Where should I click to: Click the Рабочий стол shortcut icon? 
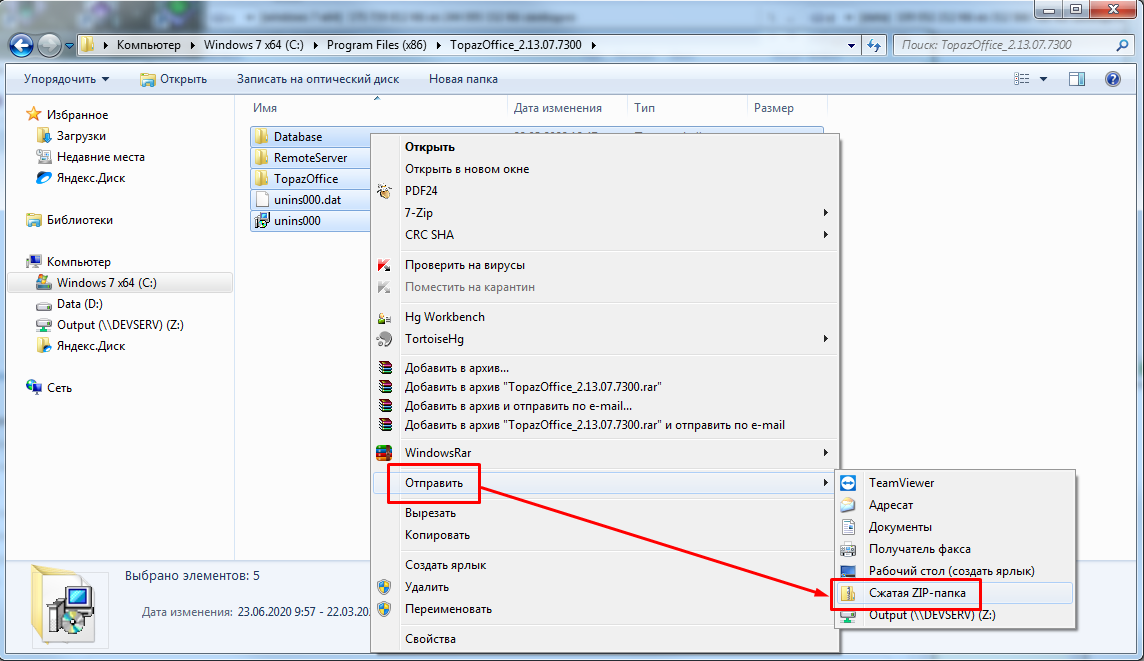(x=848, y=571)
